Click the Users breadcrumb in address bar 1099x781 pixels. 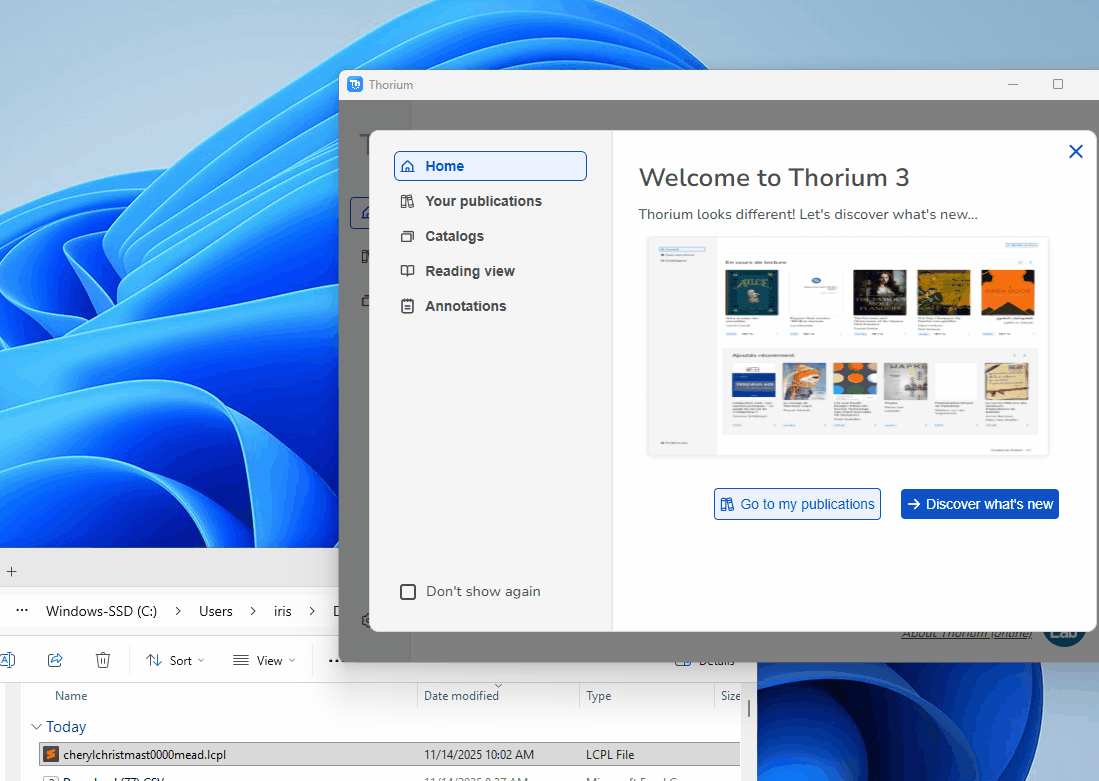215,611
